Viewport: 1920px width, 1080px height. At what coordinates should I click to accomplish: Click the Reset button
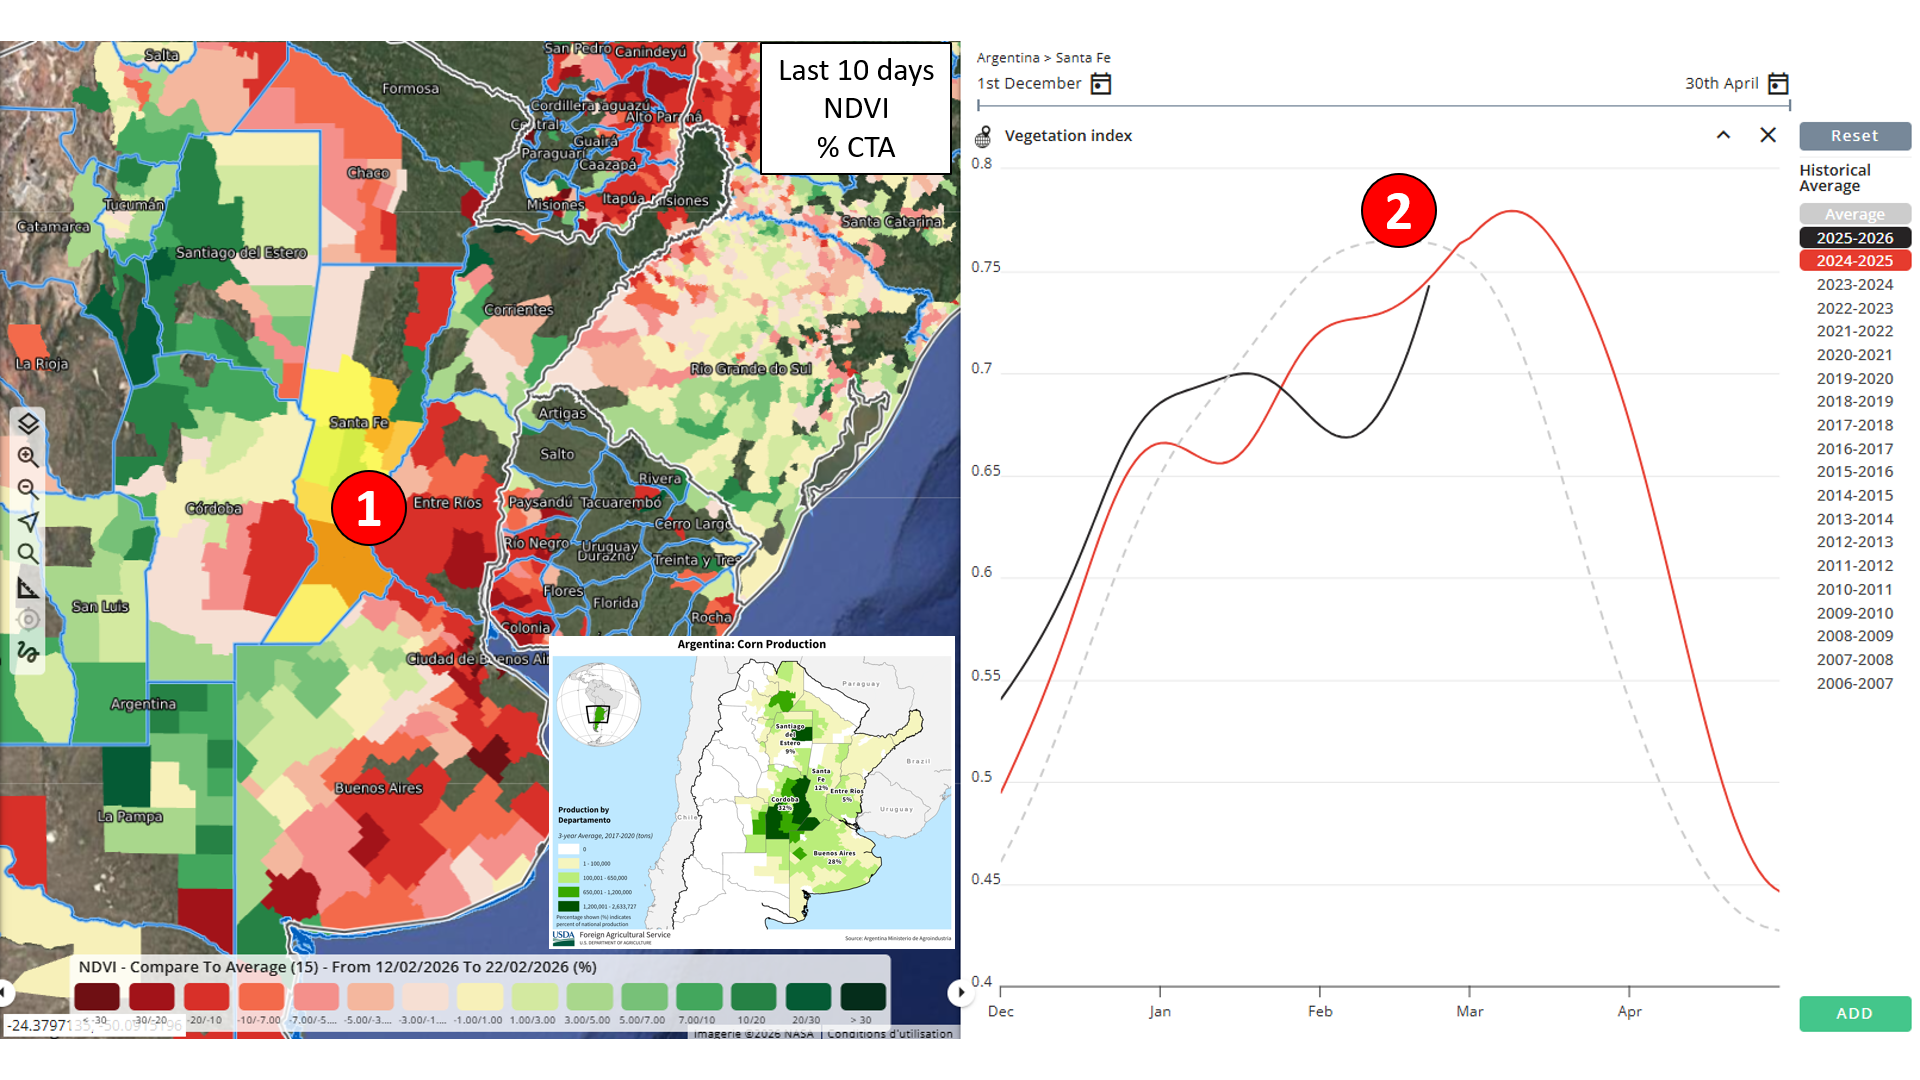pyautogui.click(x=1854, y=136)
